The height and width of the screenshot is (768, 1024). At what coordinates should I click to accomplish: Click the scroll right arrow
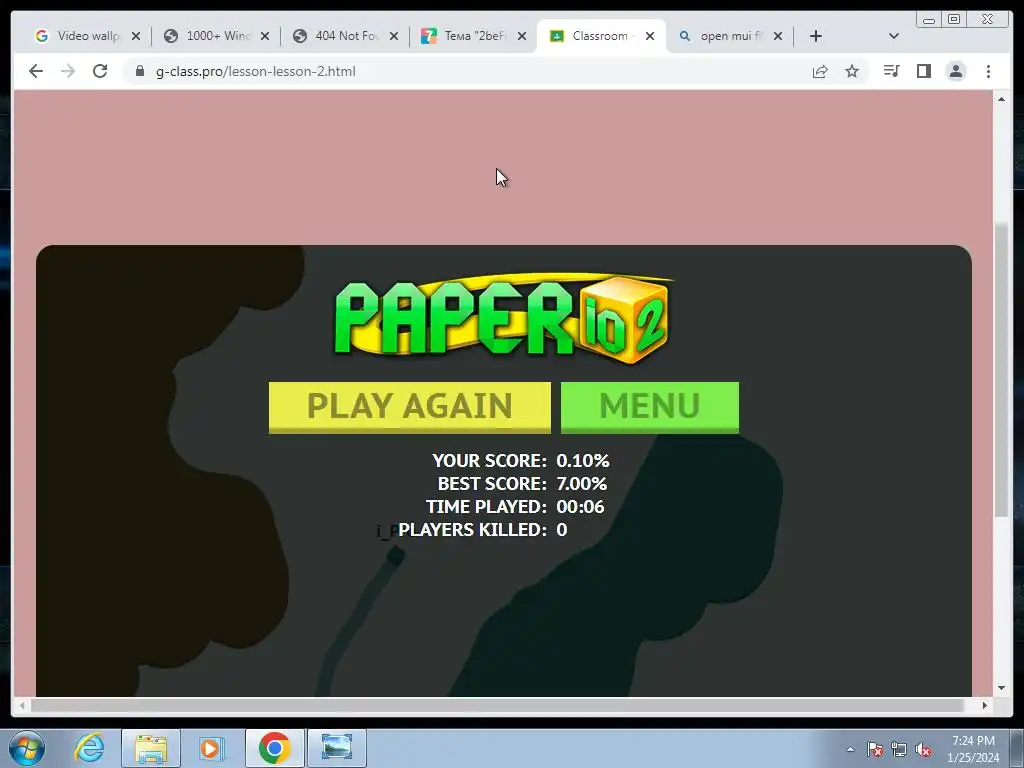tap(985, 705)
